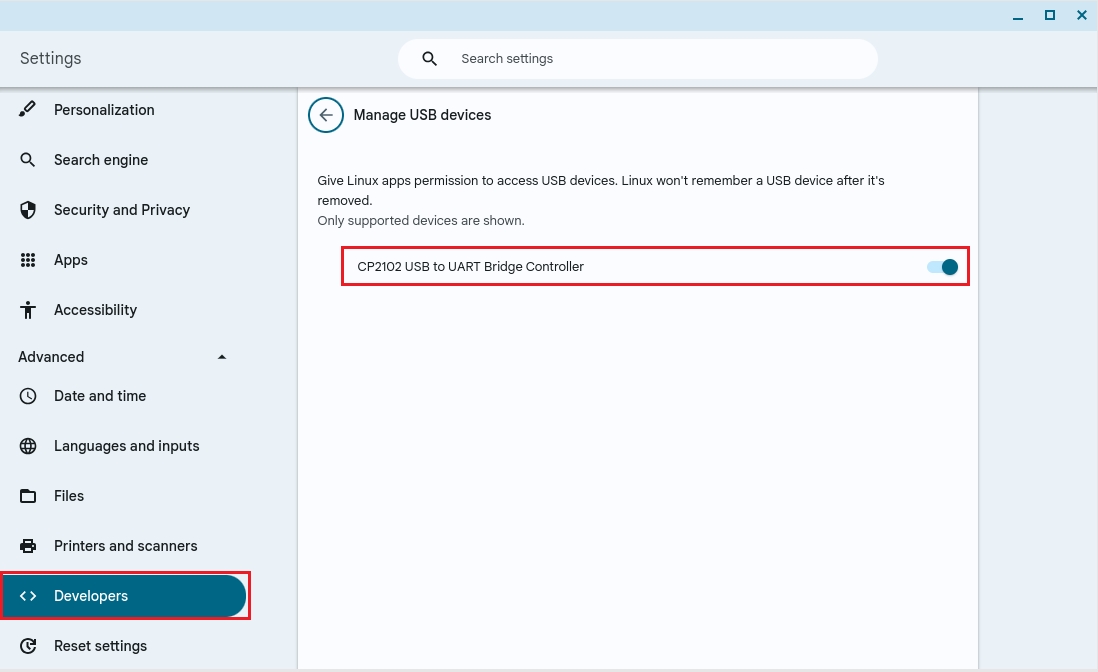The width and height of the screenshot is (1098, 672).
Task: Collapse the Advanced section arrow
Action: (222, 357)
